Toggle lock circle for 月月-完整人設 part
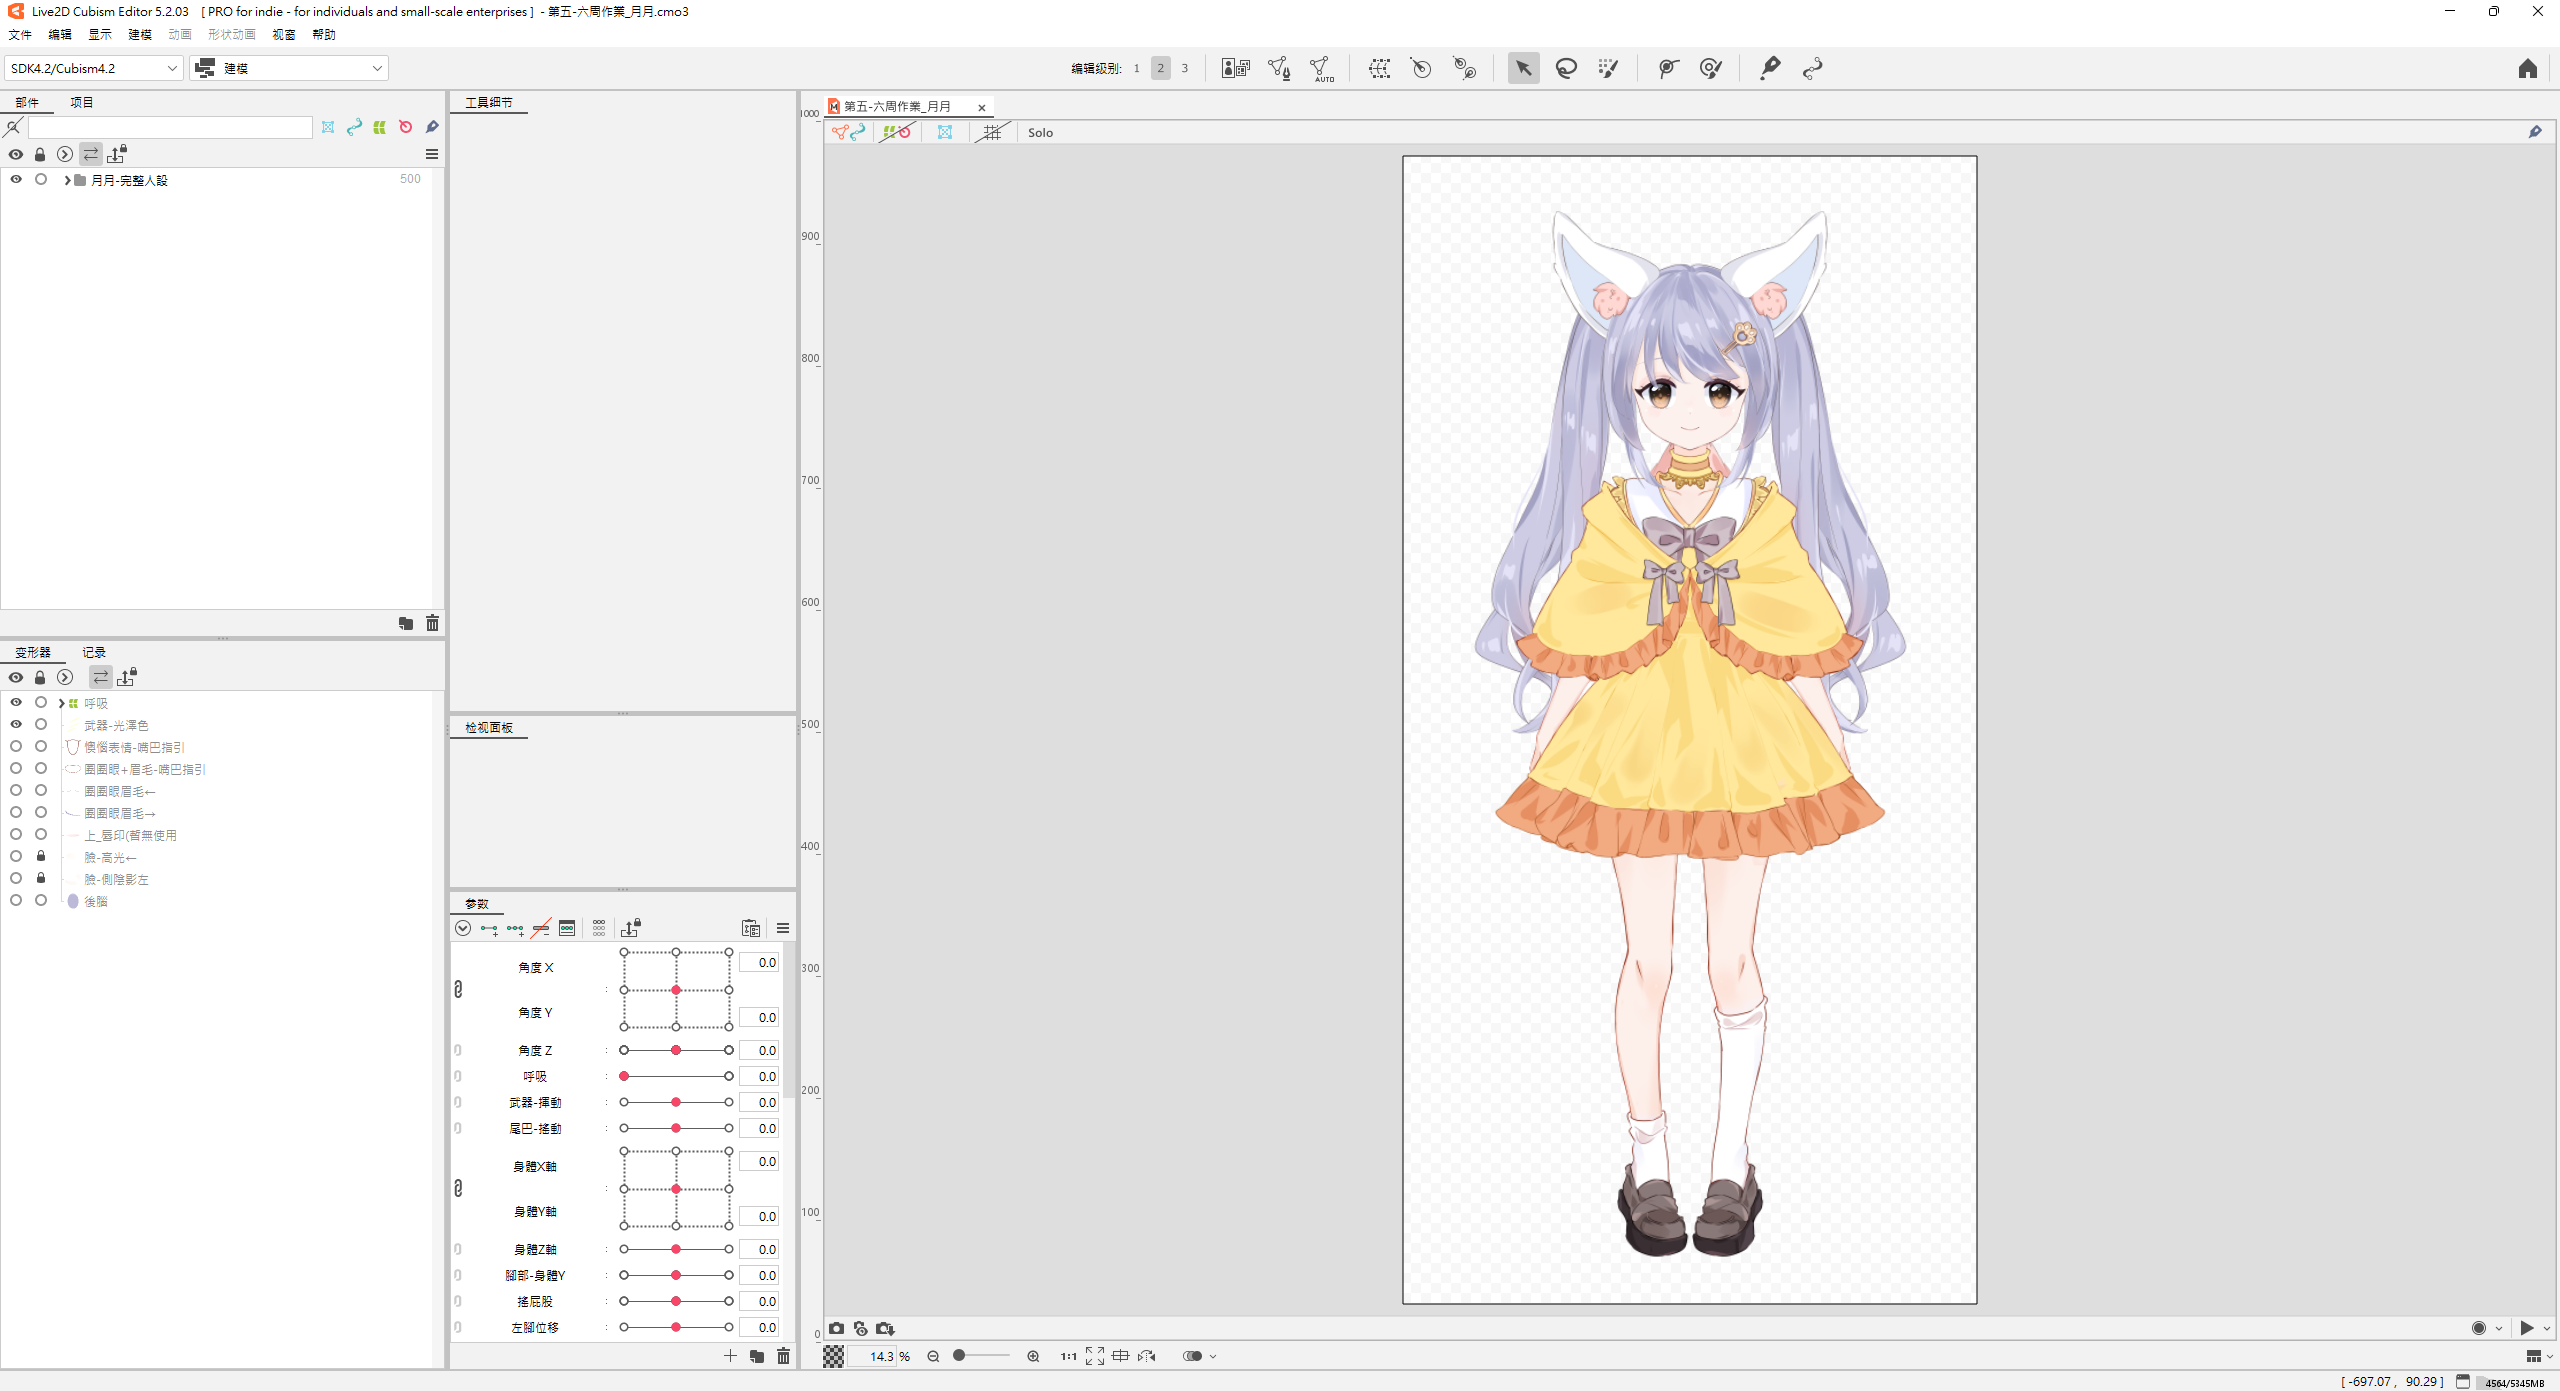This screenshot has width=2560, height=1391. coord(41,180)
